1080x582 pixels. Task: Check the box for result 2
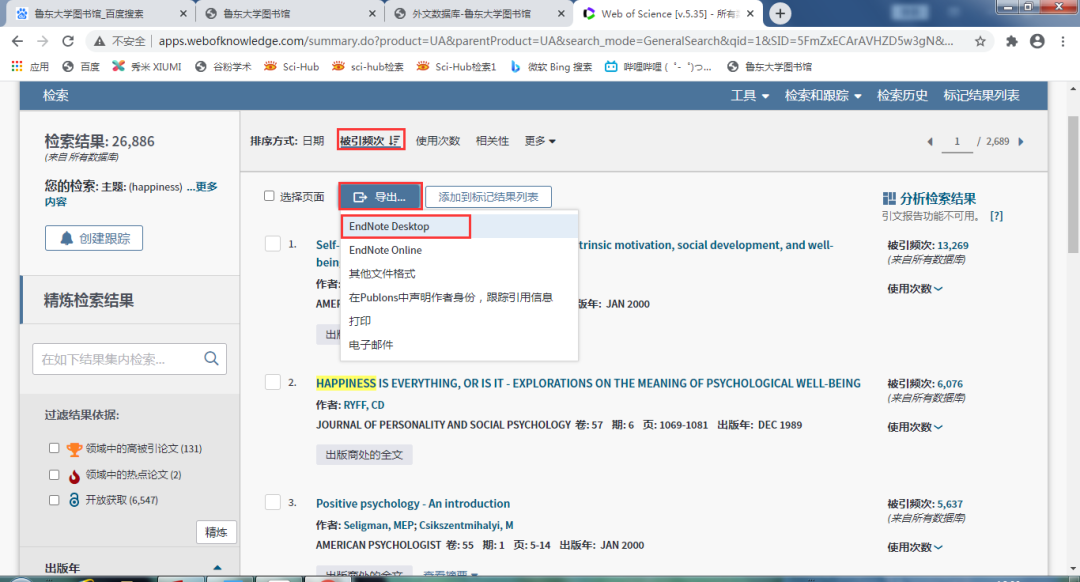tap(273, 382)
